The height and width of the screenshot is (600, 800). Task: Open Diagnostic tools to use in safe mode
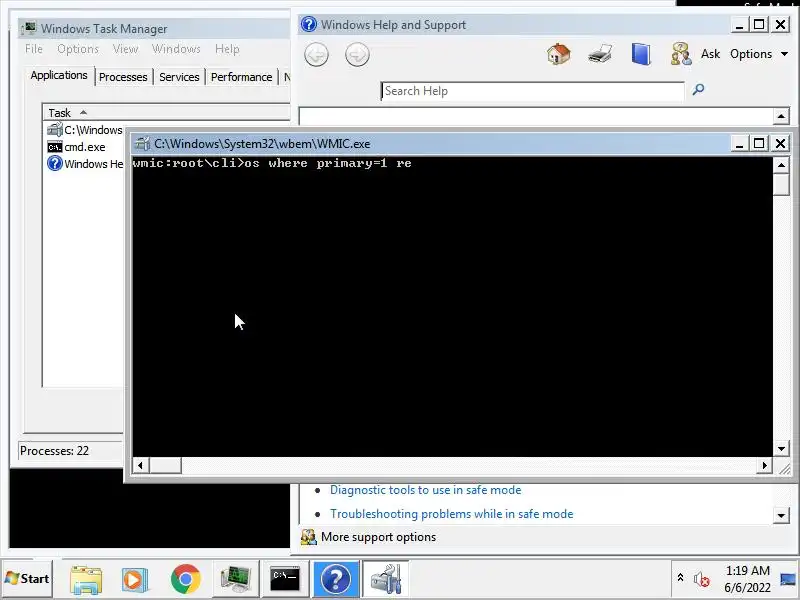(x=426, y=490)
